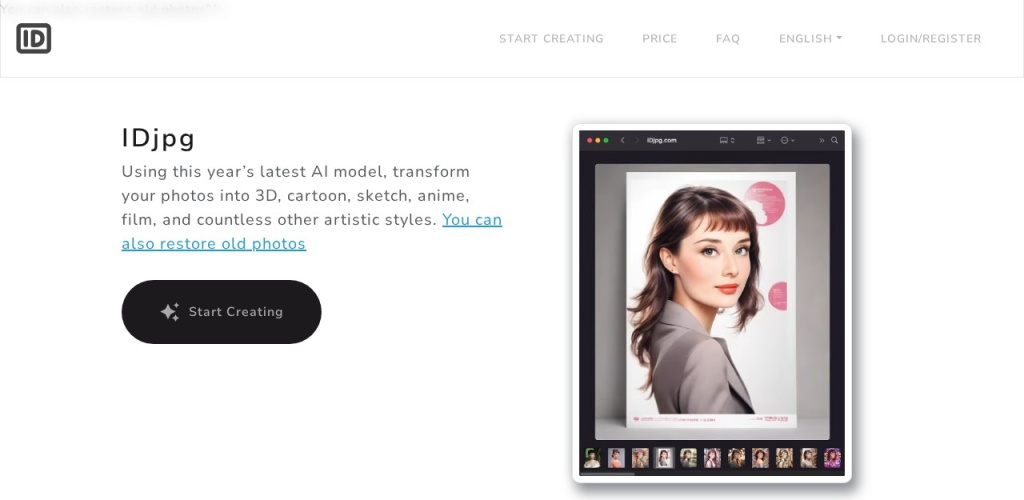Choose the purple-toned filmstrip thumbnail
The image size is (1024, 500).
point(832,458)
